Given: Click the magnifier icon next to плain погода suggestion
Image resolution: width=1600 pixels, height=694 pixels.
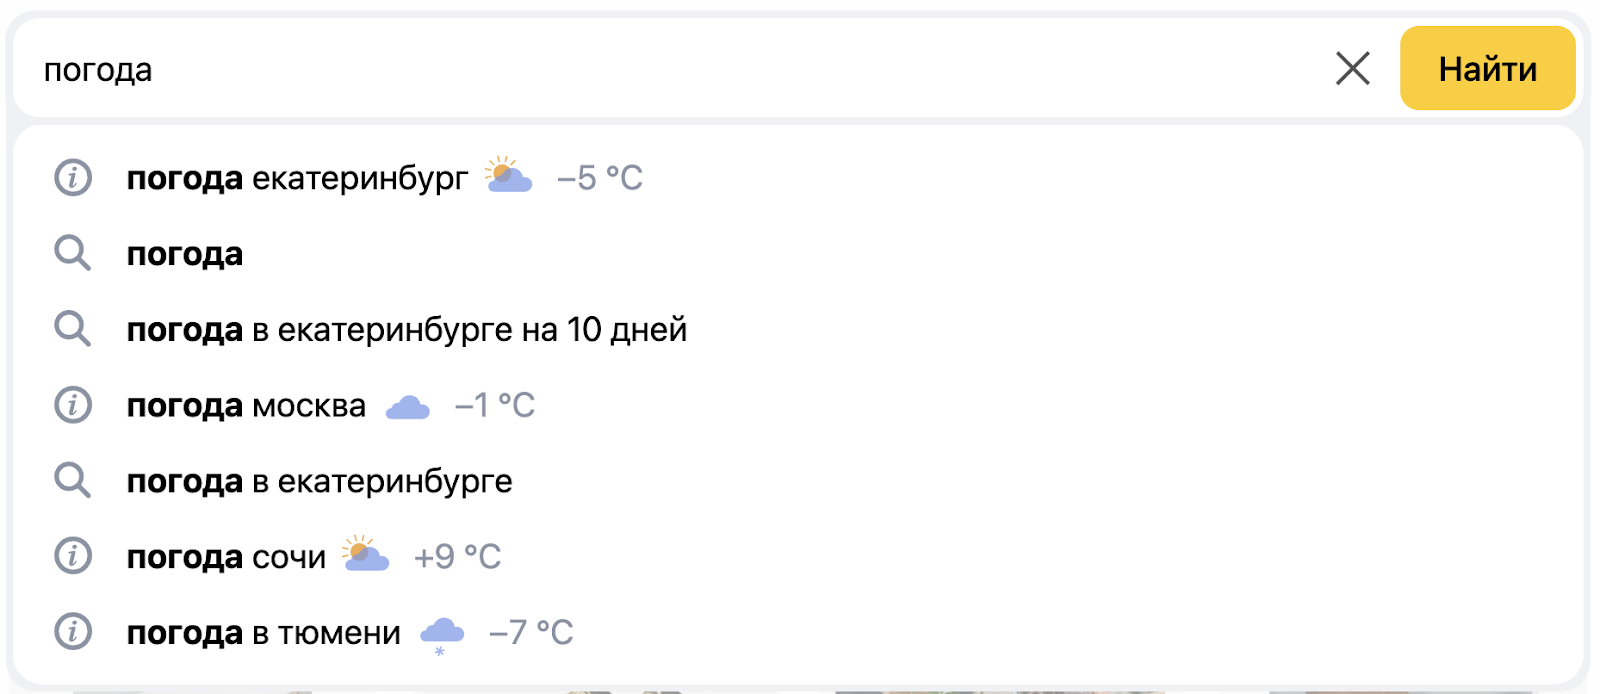Looking at the screenshot, I should [x=72, y=254].
